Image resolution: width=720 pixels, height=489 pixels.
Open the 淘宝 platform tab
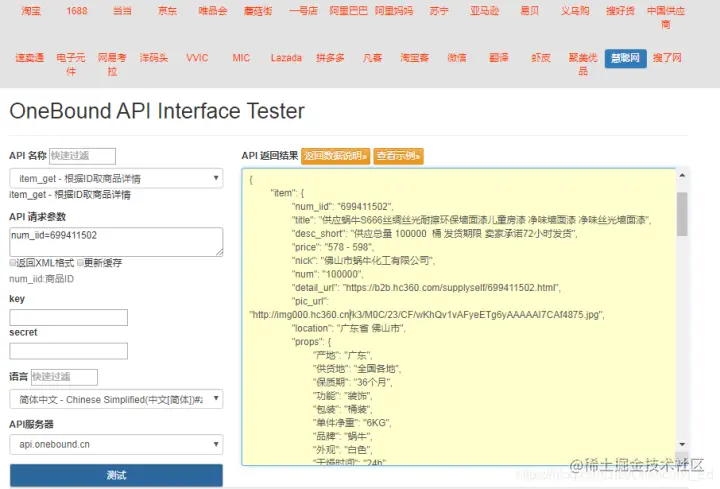pos(31,11)
